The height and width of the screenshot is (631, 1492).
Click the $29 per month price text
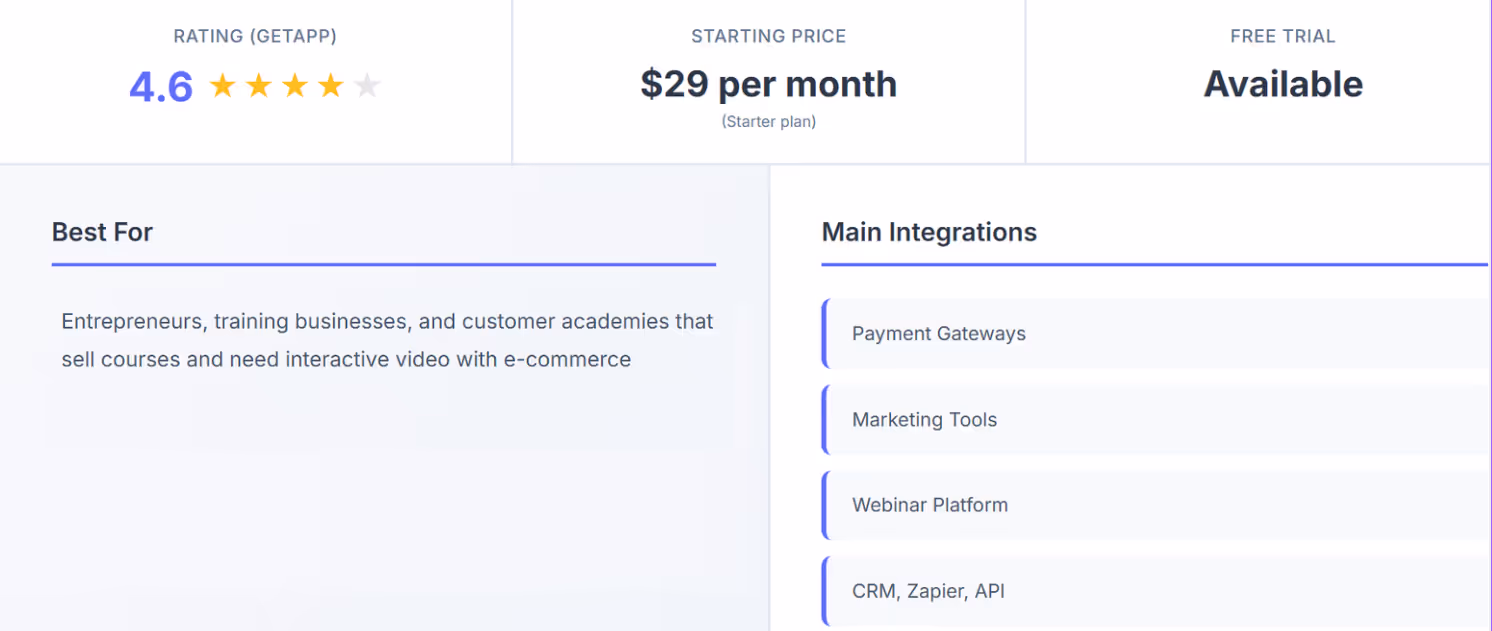pyautogui.click(x=769, y=84)
